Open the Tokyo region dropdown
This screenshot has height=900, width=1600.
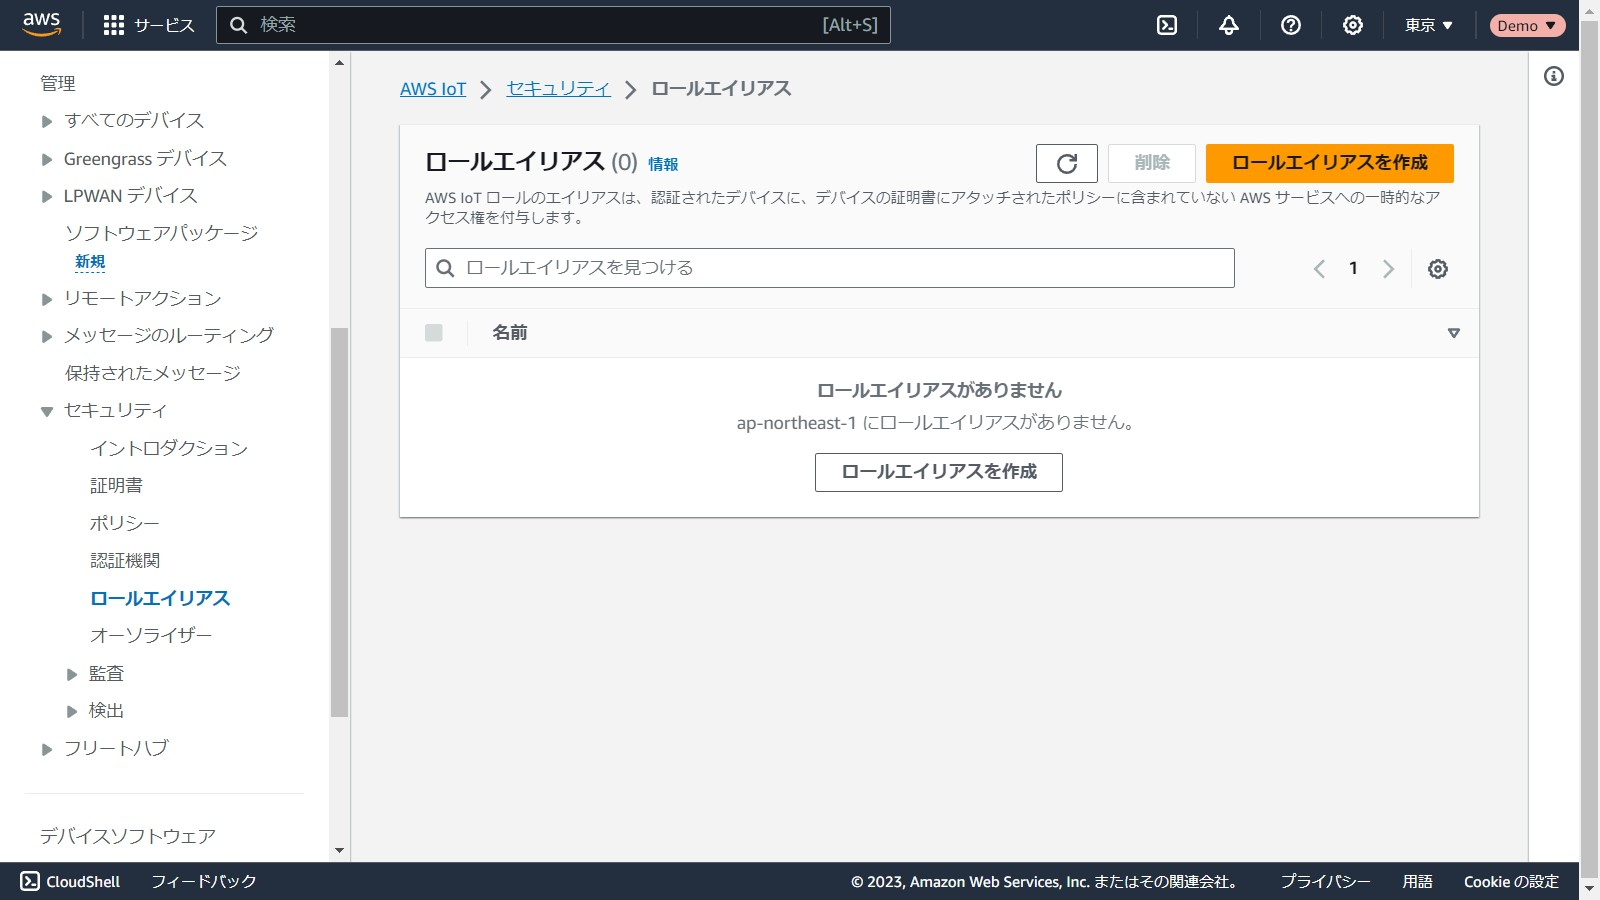coord(1428,25)
